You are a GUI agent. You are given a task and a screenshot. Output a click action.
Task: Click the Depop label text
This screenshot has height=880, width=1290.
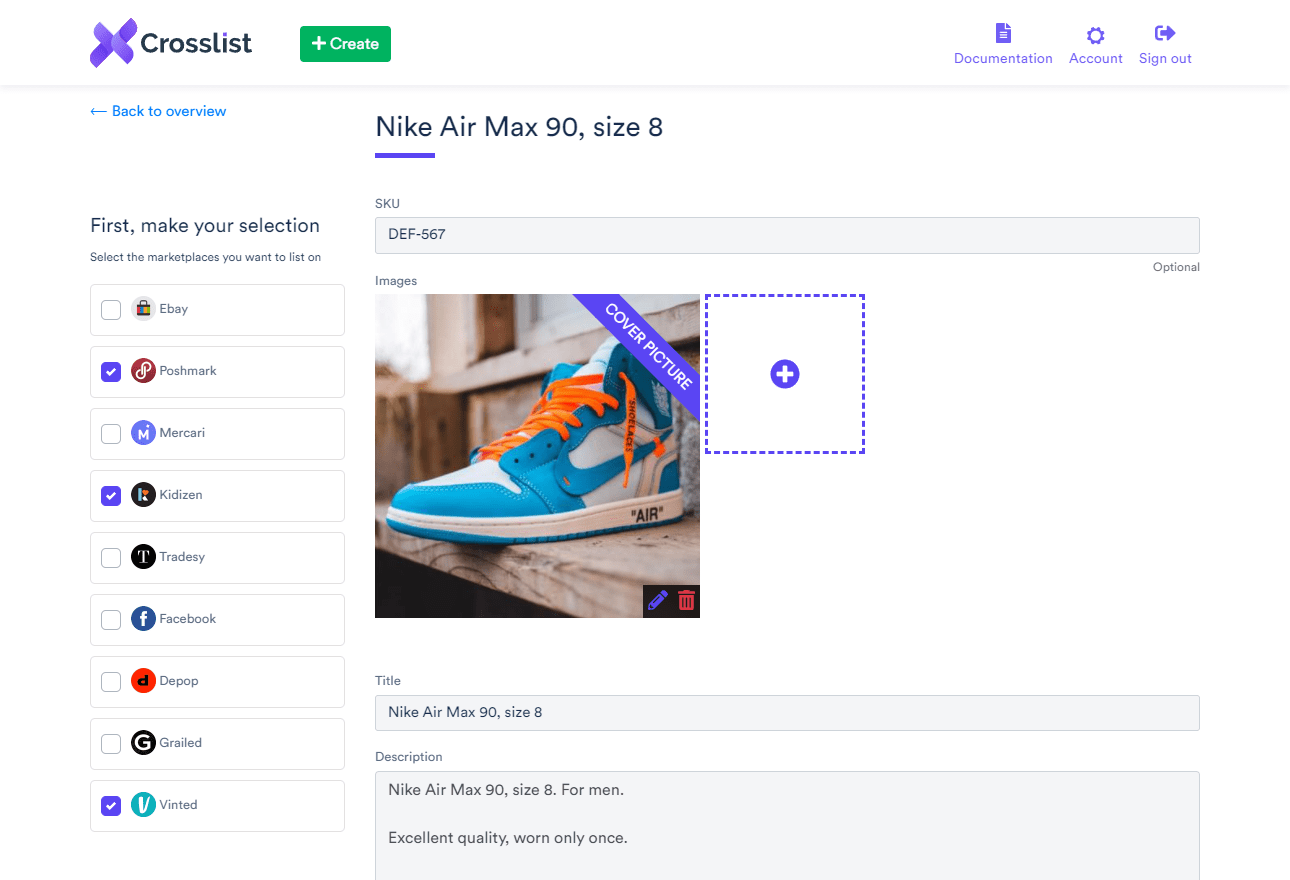(x=179, y=681)
